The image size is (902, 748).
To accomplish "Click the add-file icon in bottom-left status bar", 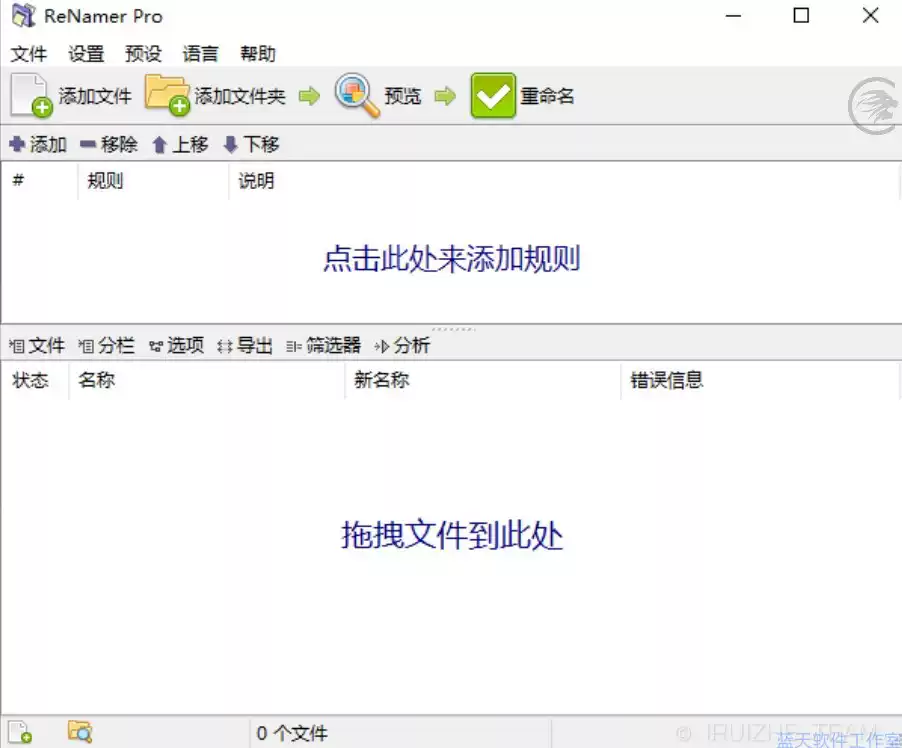I will click(x=20, y=732).
